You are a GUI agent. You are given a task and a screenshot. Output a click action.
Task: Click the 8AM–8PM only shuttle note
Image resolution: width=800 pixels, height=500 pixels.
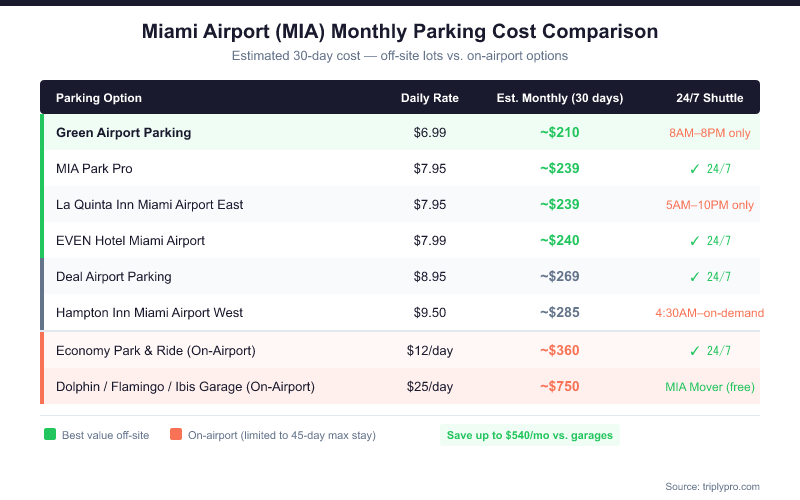tap(710, 133)
